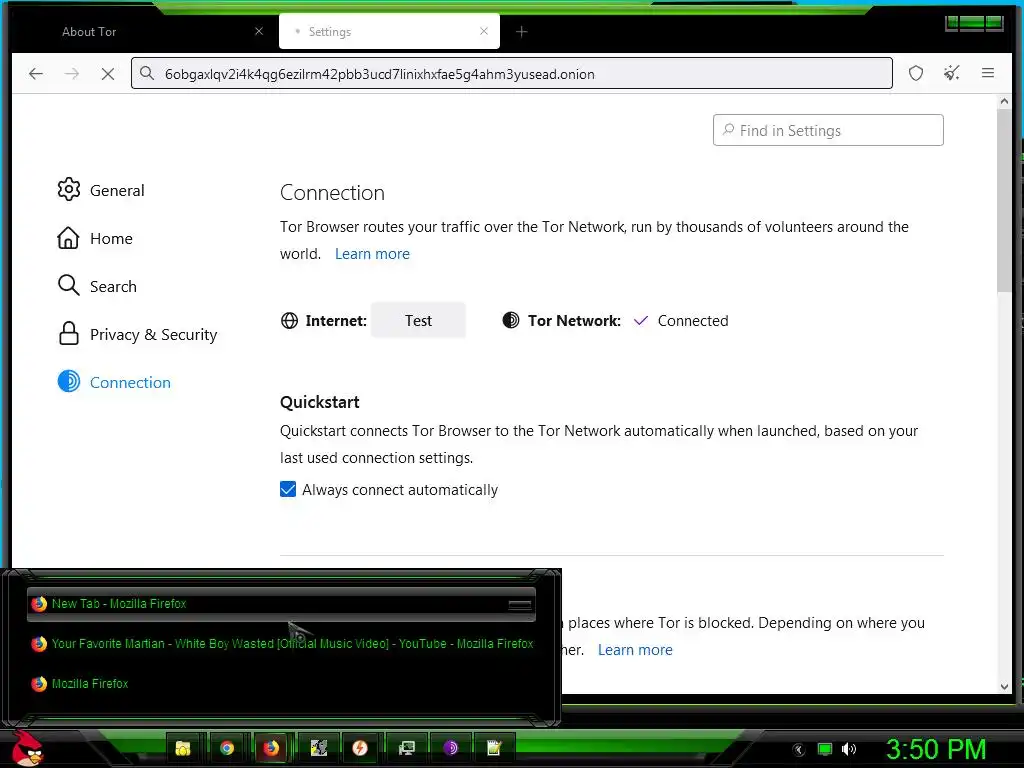Open the Angry Birds start button
This screenshot has height=768, width=1024.
(27, 748)
